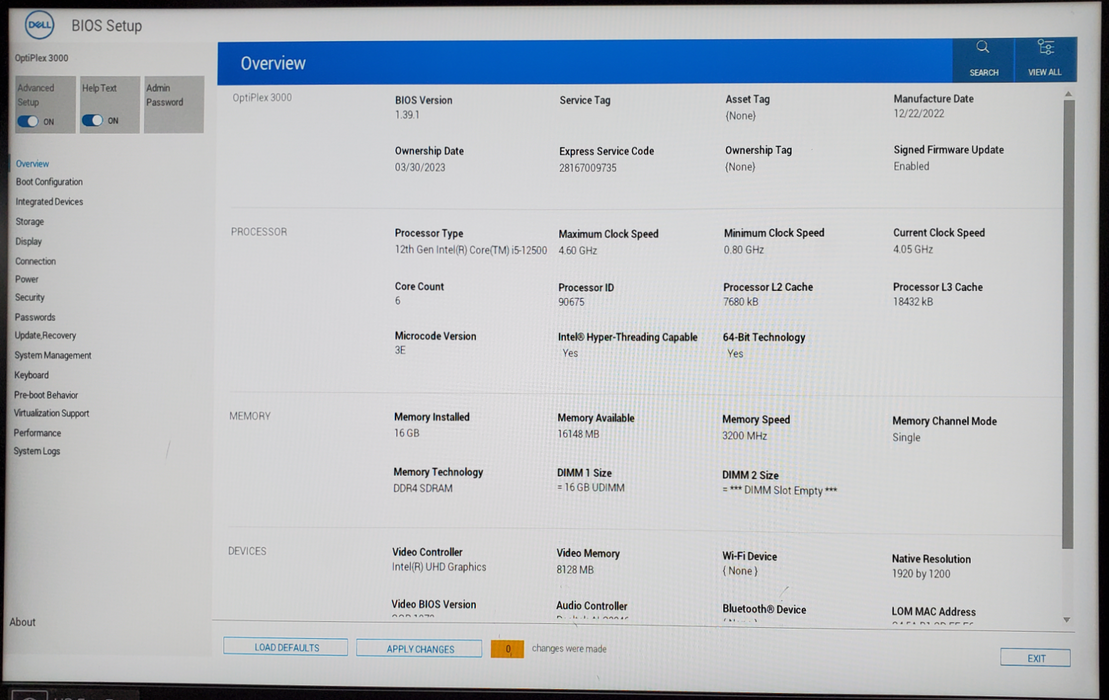This screenshot has width=1109, height=700.
Task: Open the Security section
Action: [30, 298]
